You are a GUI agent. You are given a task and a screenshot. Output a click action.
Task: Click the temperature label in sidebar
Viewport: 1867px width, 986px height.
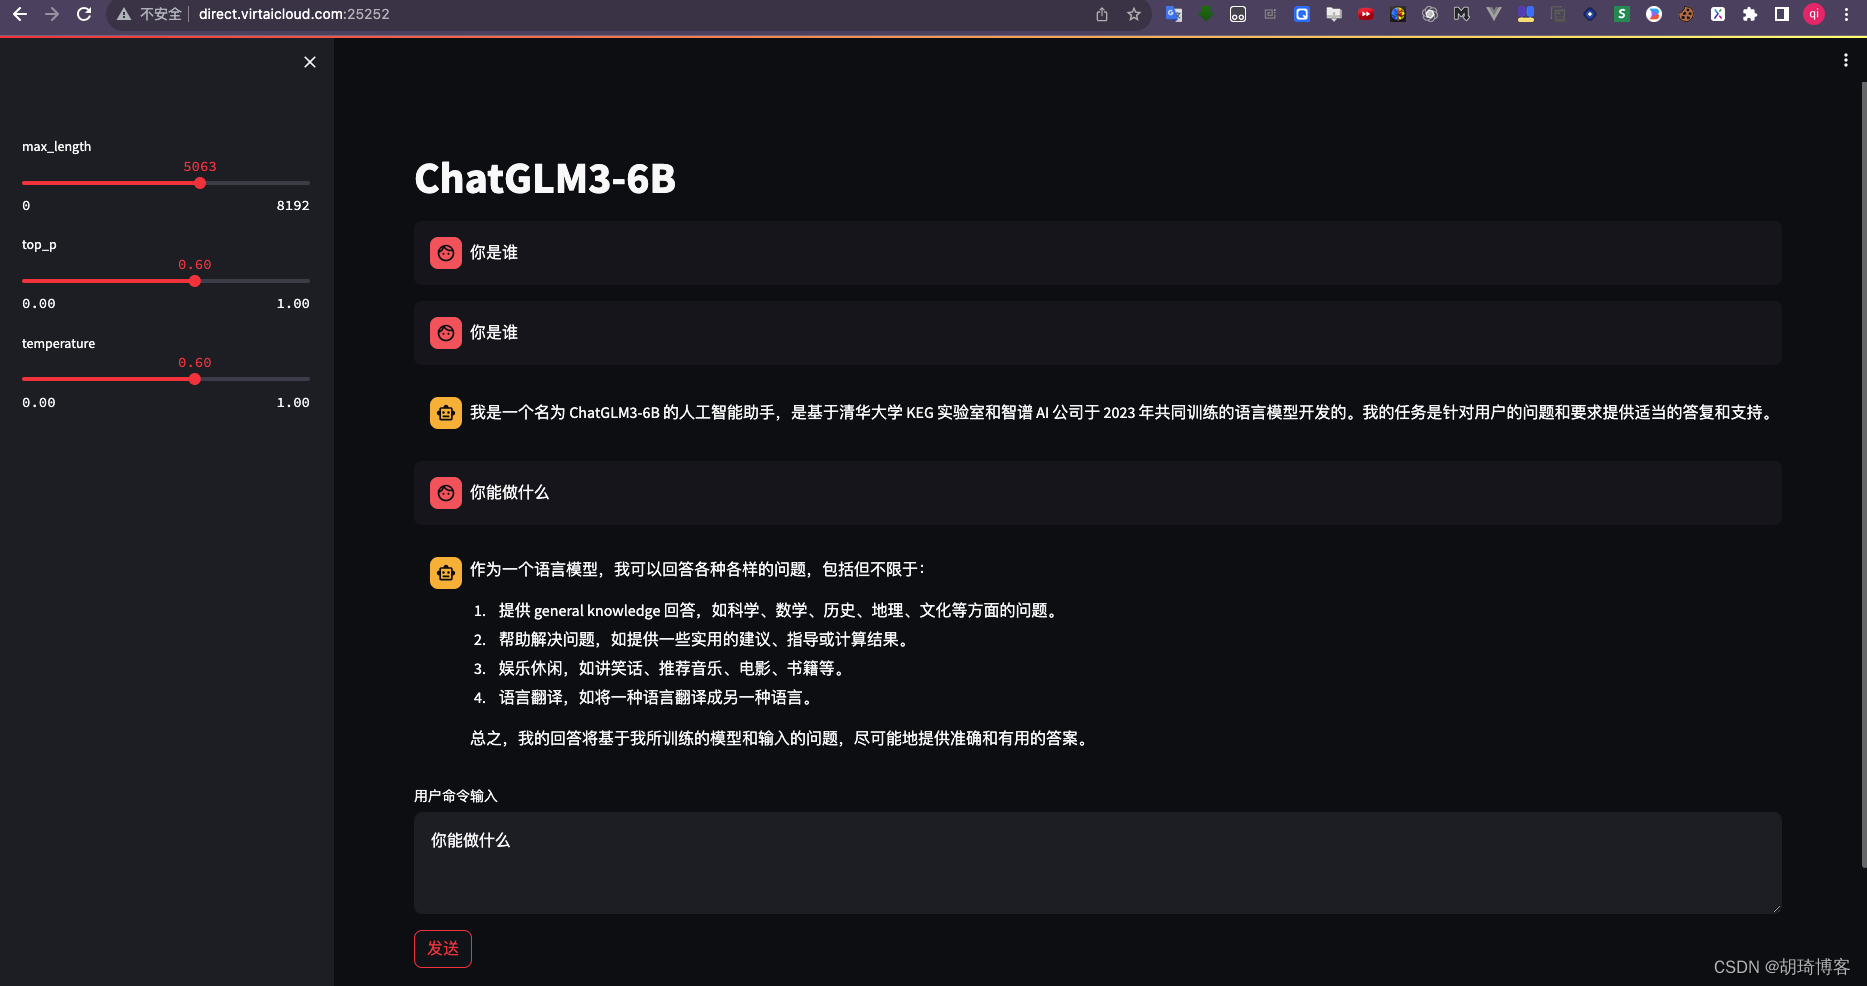59,344
